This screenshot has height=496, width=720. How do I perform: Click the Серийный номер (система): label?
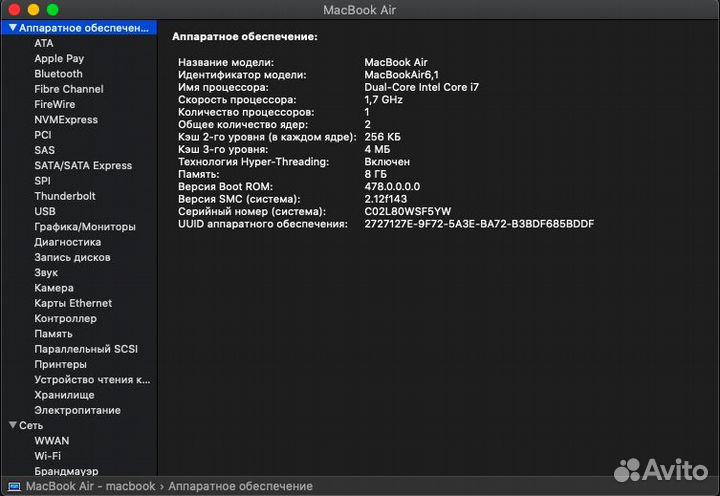[252, 211]
